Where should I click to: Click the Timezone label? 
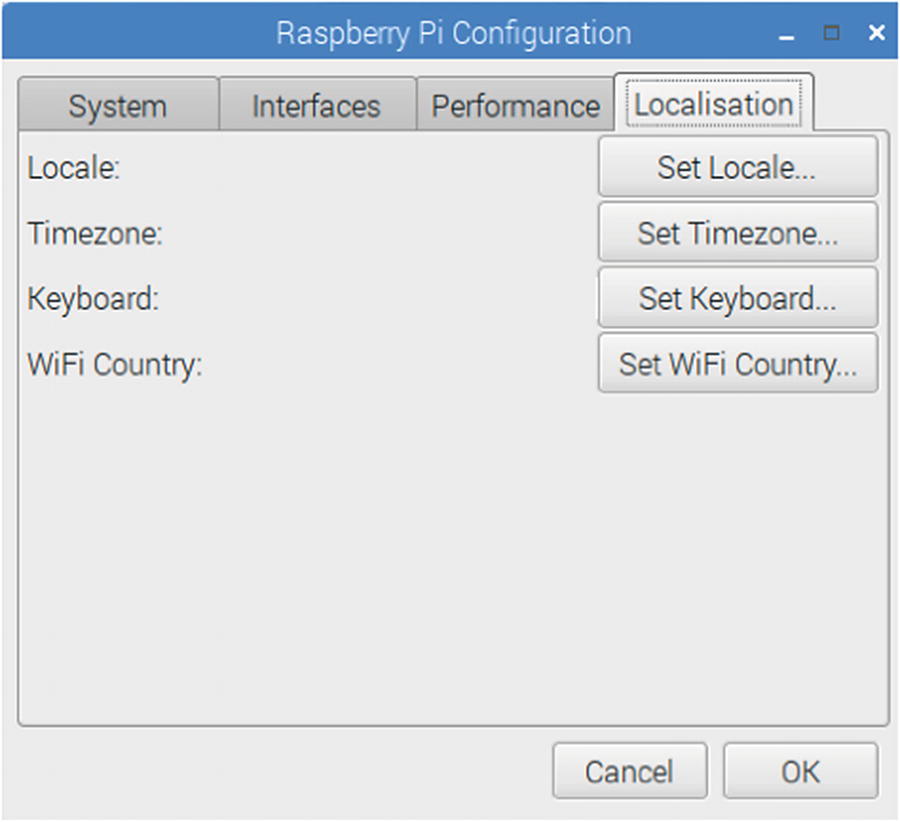[95, 233]
